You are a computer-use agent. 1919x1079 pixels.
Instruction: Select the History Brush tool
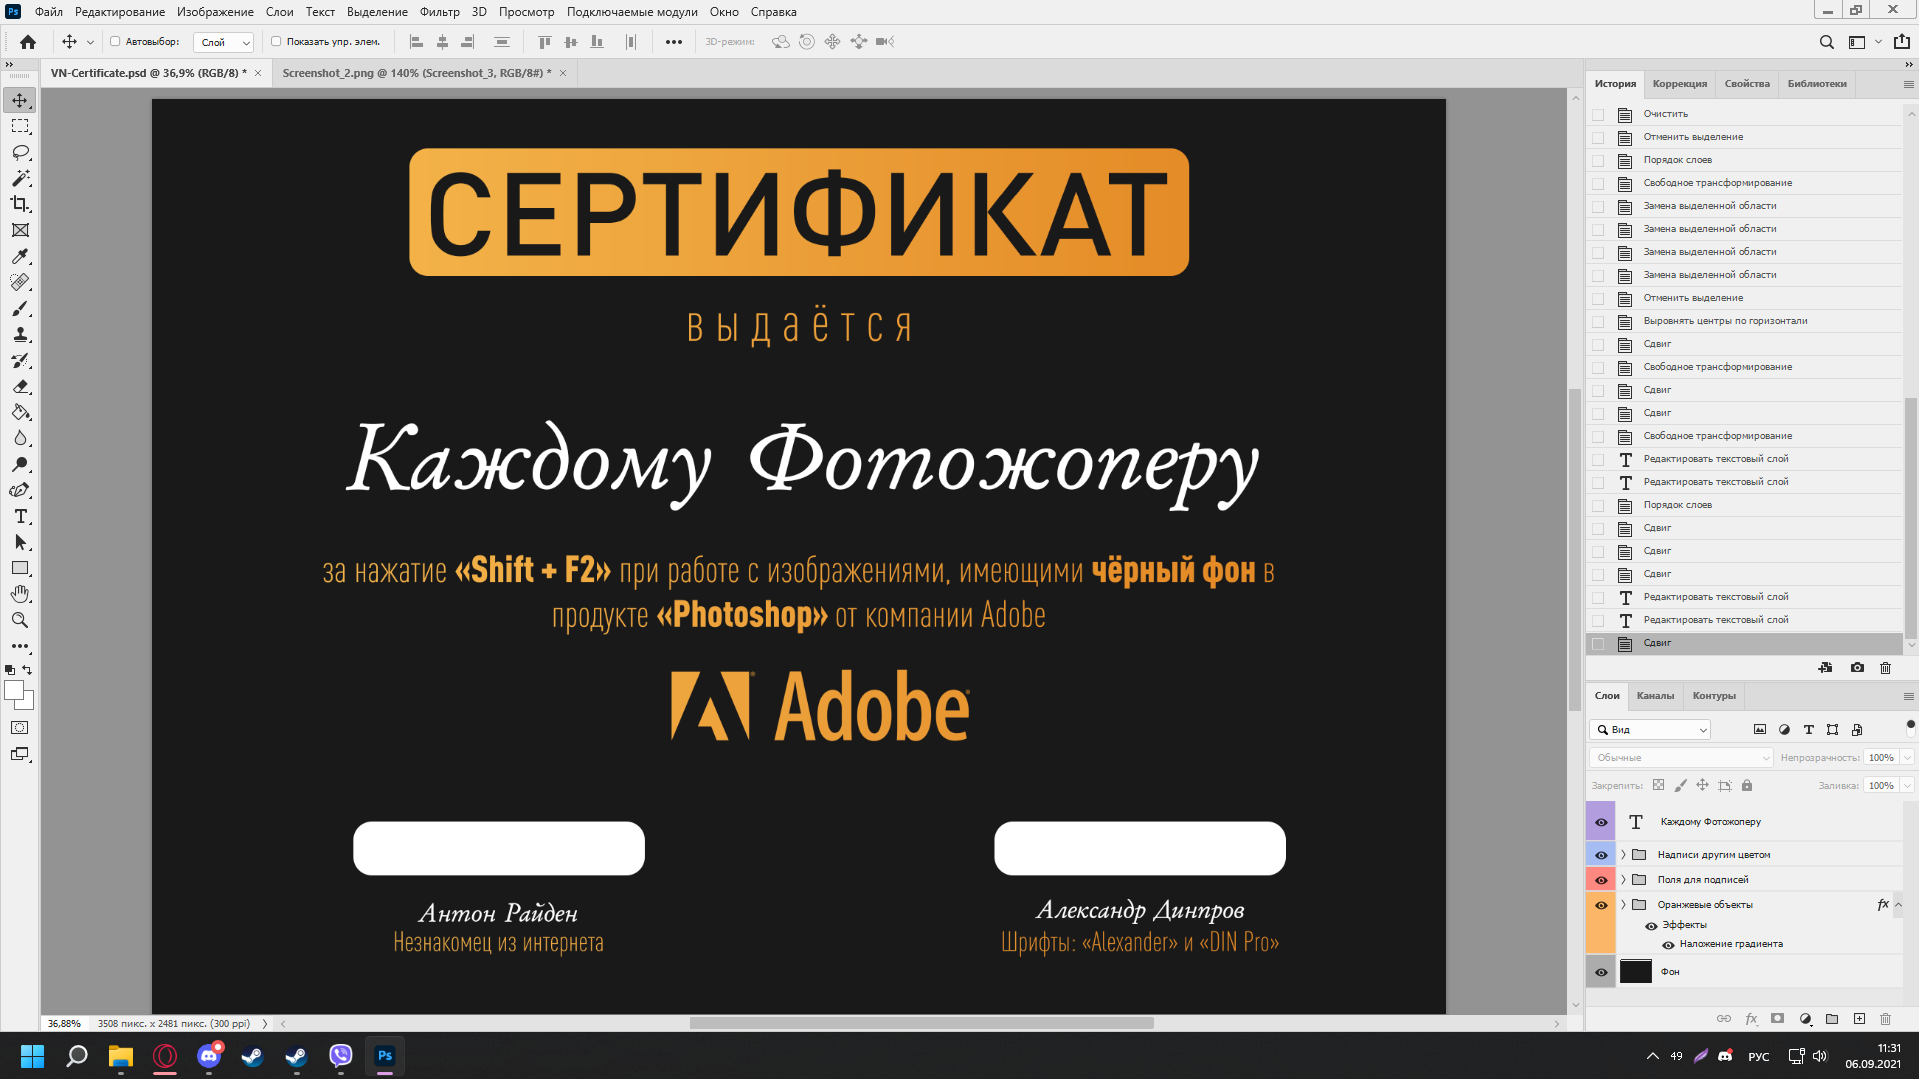click(x=20, y=360)
